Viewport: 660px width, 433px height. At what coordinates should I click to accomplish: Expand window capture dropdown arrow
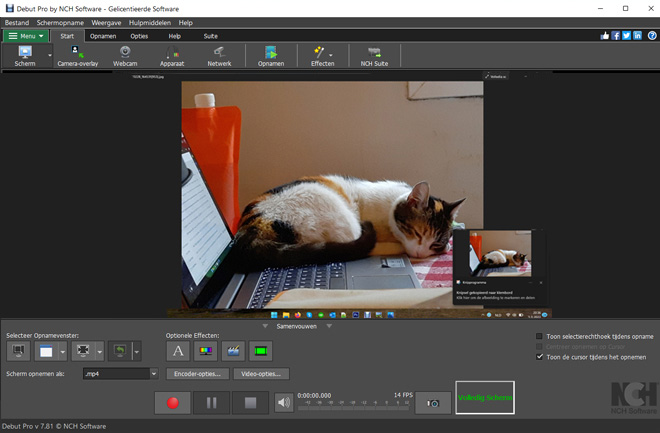[x=62, y=351]
